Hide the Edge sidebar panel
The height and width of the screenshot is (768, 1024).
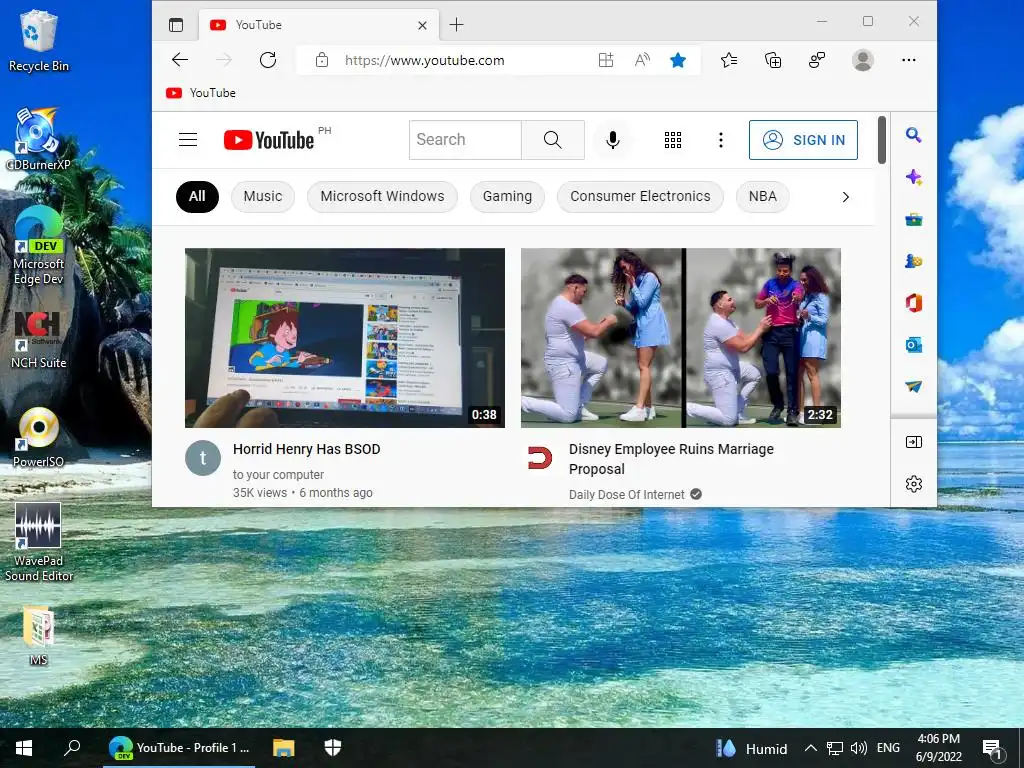914,442
